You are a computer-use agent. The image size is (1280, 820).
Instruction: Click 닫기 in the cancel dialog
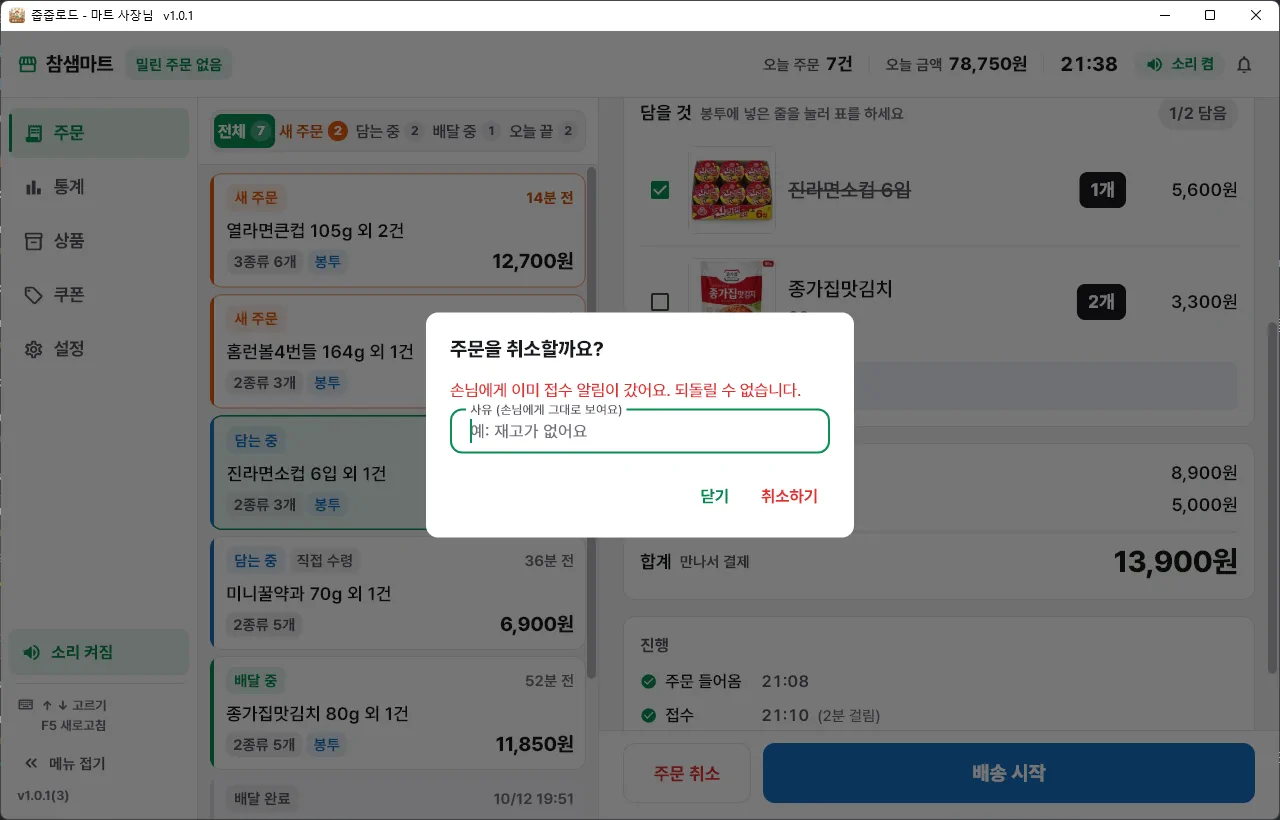pos(715,496)
